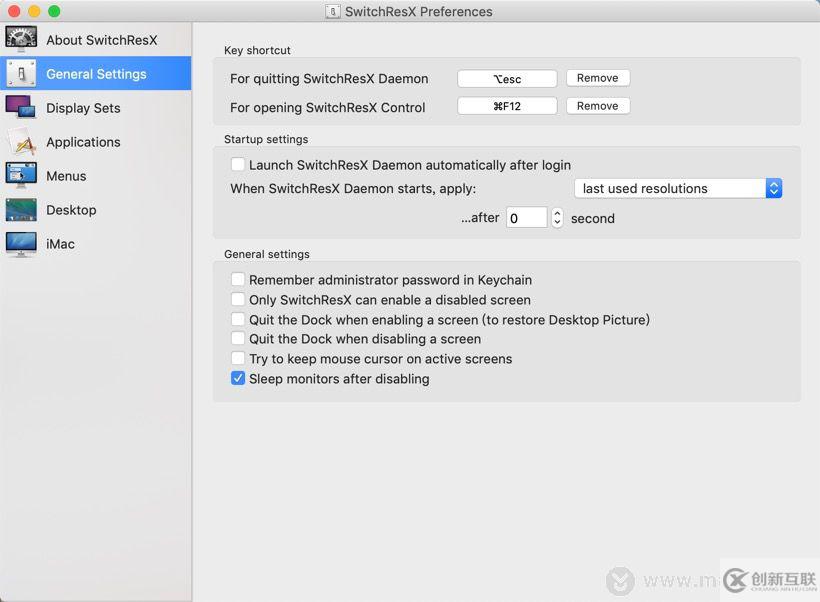Click the title bar SwitchResX document icon
Screen dimensions: 820x602
click(333, 11)
